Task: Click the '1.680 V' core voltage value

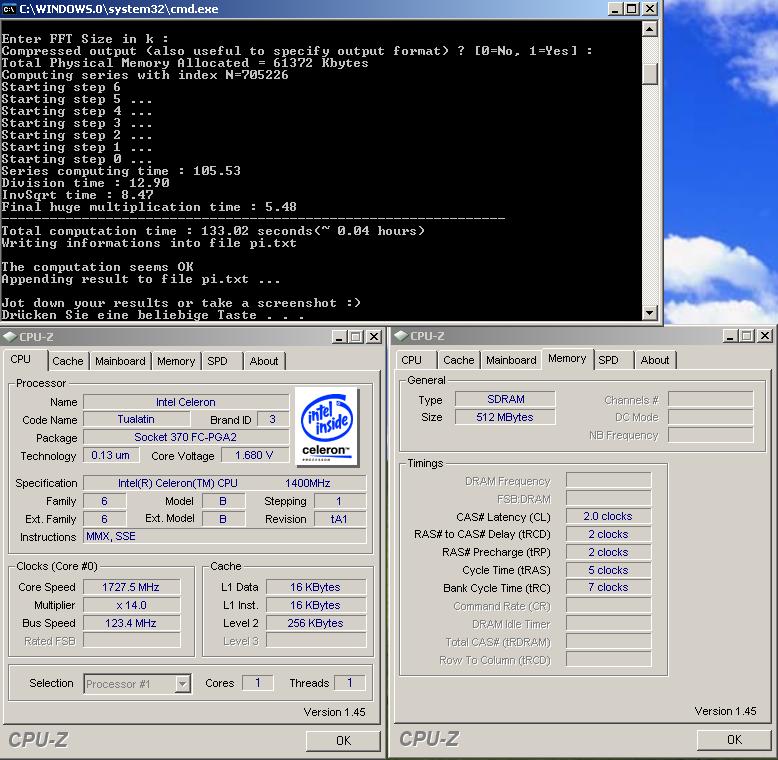Action: [x=255, y=455]
